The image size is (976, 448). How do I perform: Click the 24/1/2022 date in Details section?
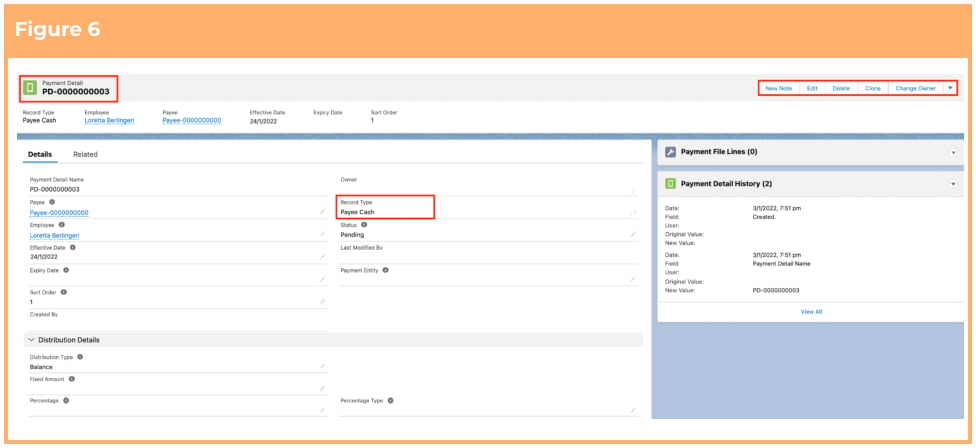[44, 256]
